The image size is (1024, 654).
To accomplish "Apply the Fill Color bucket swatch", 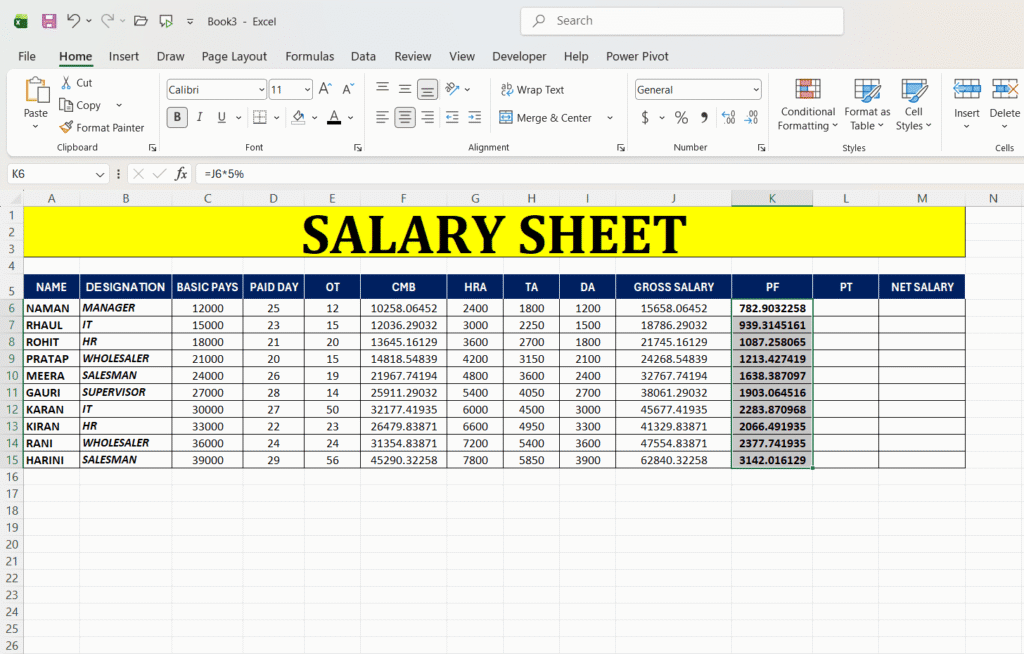I will point(298,118).
